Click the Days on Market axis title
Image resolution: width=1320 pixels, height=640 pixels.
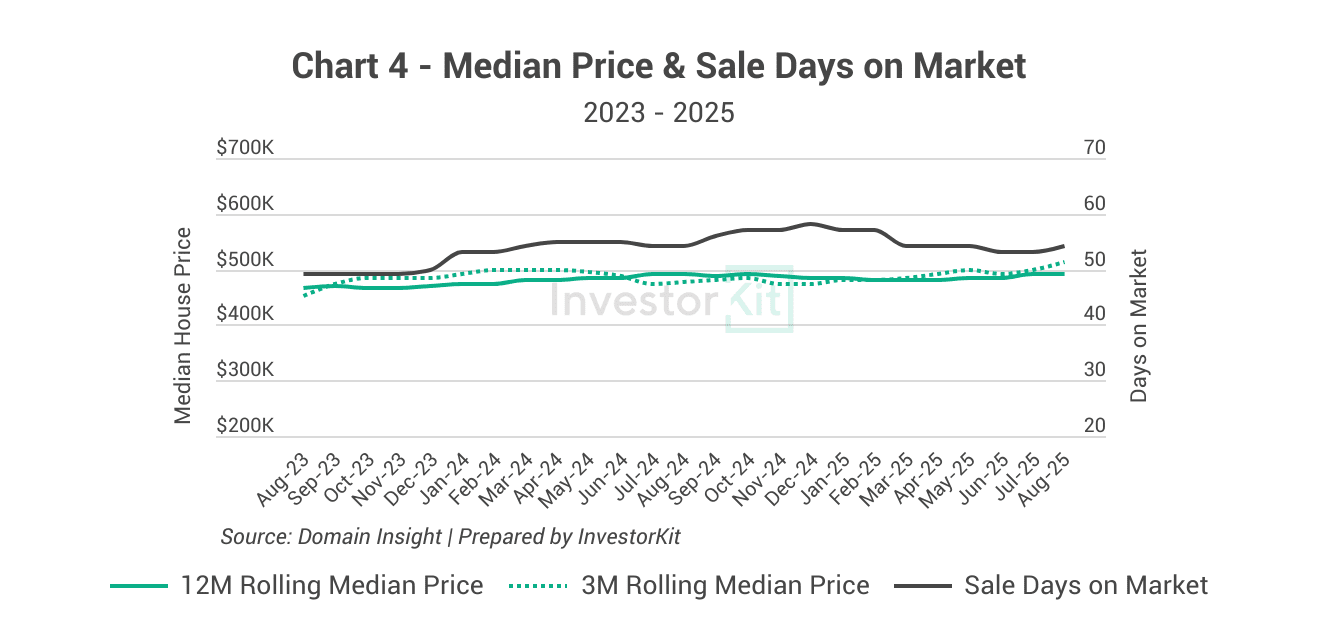coord(1138,326)
